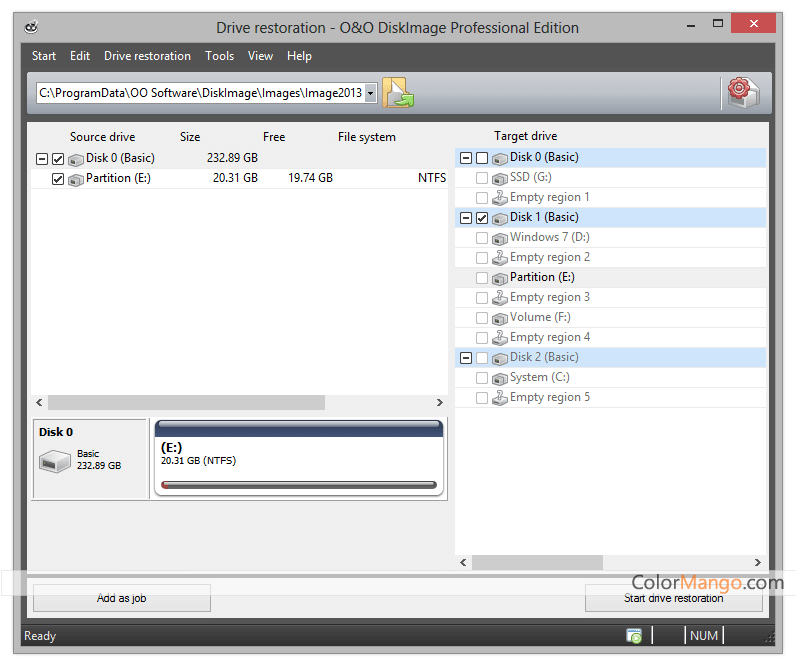Open the Drive restoration menu
Viewport: 796px width, 669px height.
click(147, 56)
